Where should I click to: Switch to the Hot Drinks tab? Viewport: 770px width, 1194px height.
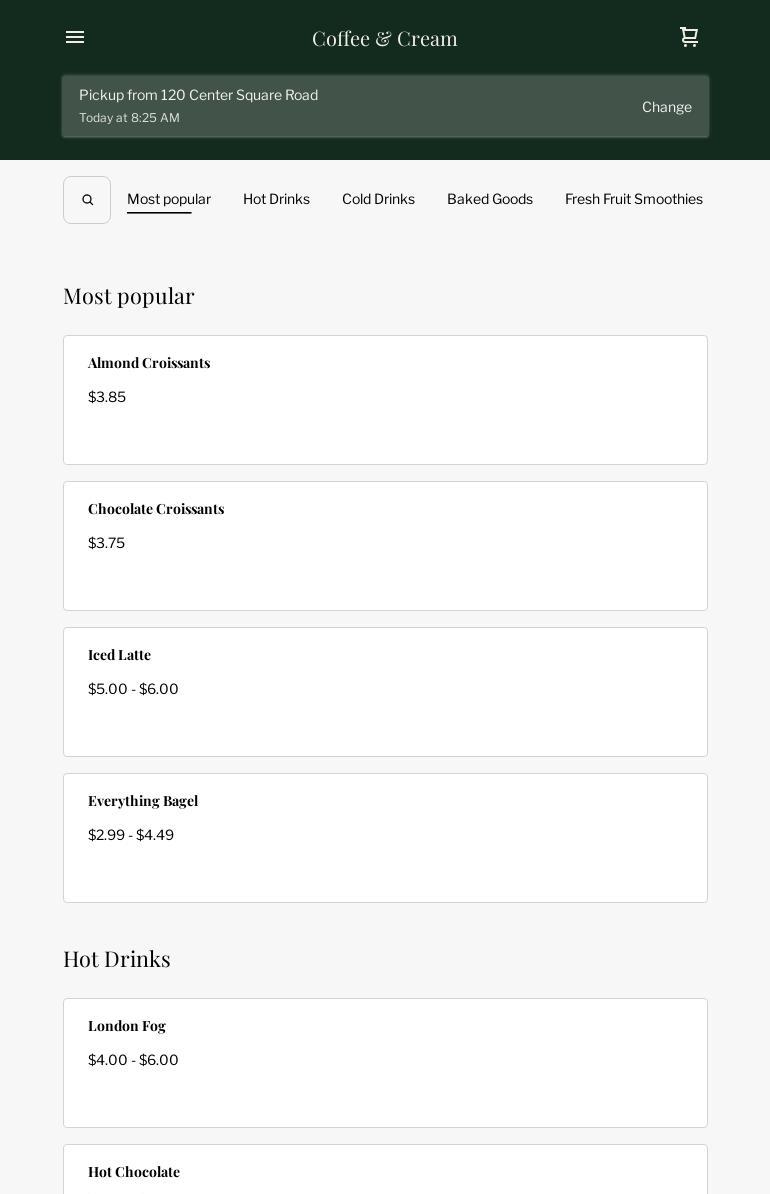click(276, 199)
